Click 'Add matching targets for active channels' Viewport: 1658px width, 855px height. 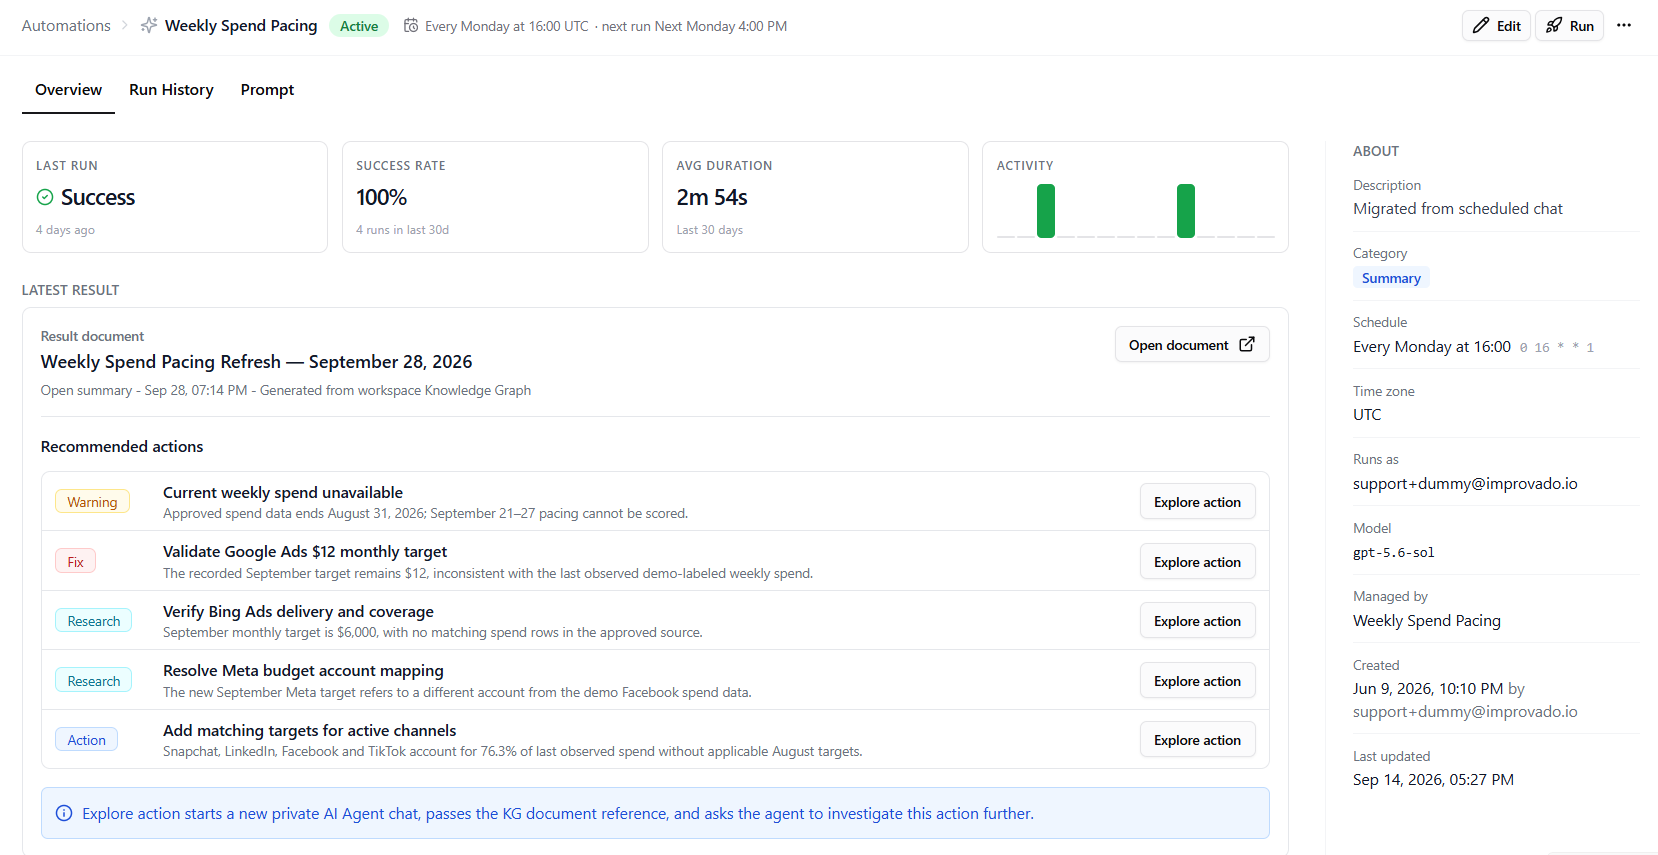point(309,730)
